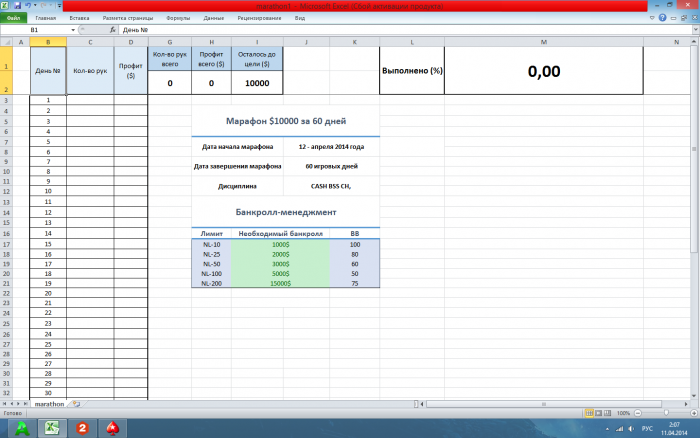700x438 pixels.
Task: Click the 100% zoom level button
Action: pyautogui.click(x=623, y=413)
